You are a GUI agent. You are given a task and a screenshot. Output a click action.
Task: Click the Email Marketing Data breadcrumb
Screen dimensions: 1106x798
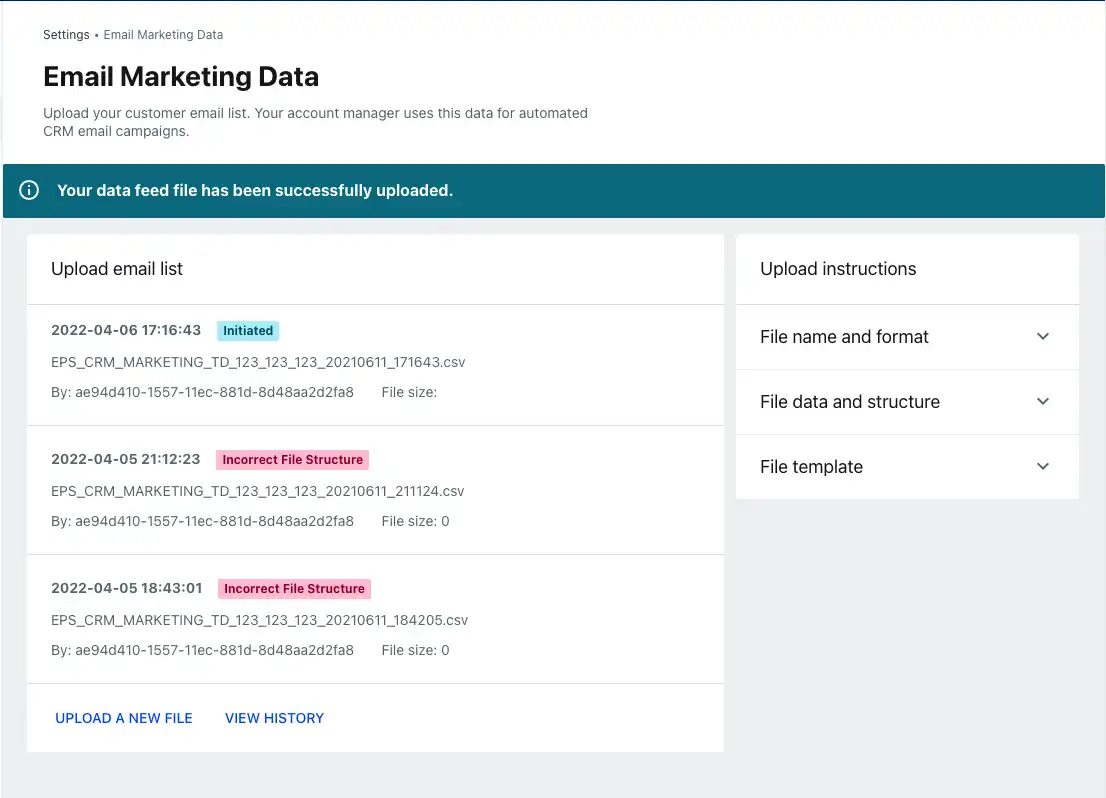click(x=163, y=35)
